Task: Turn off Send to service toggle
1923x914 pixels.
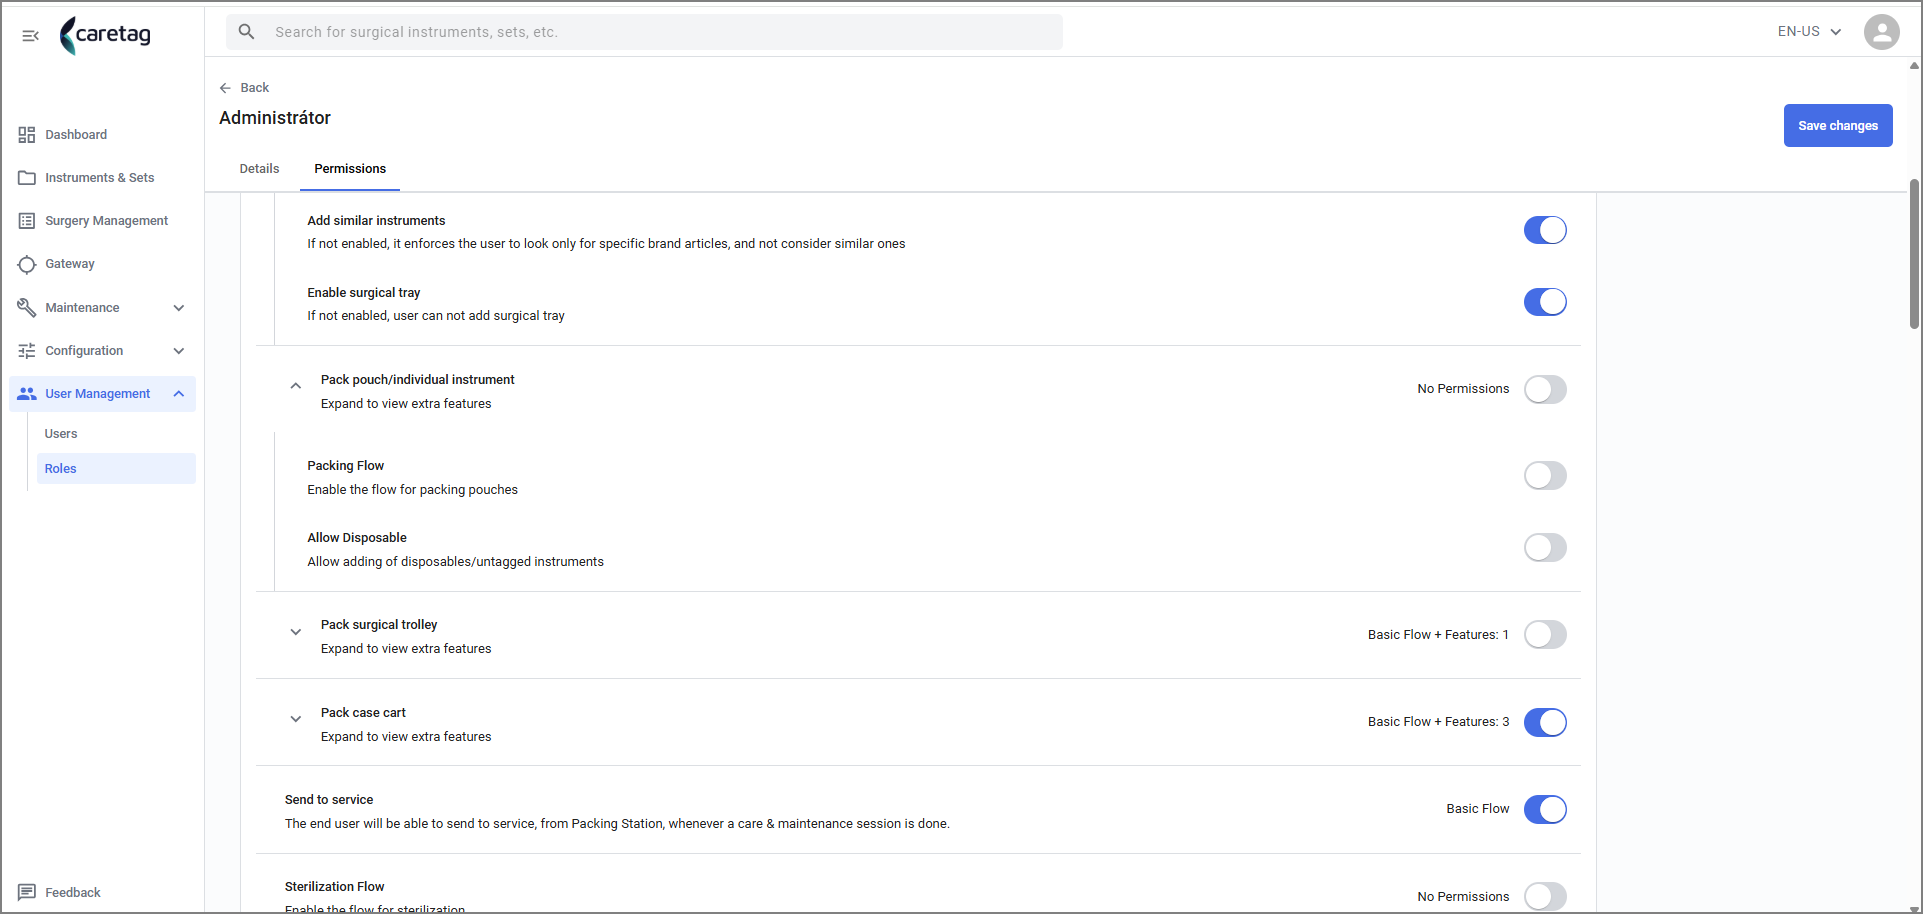Action: (1545, 809)
